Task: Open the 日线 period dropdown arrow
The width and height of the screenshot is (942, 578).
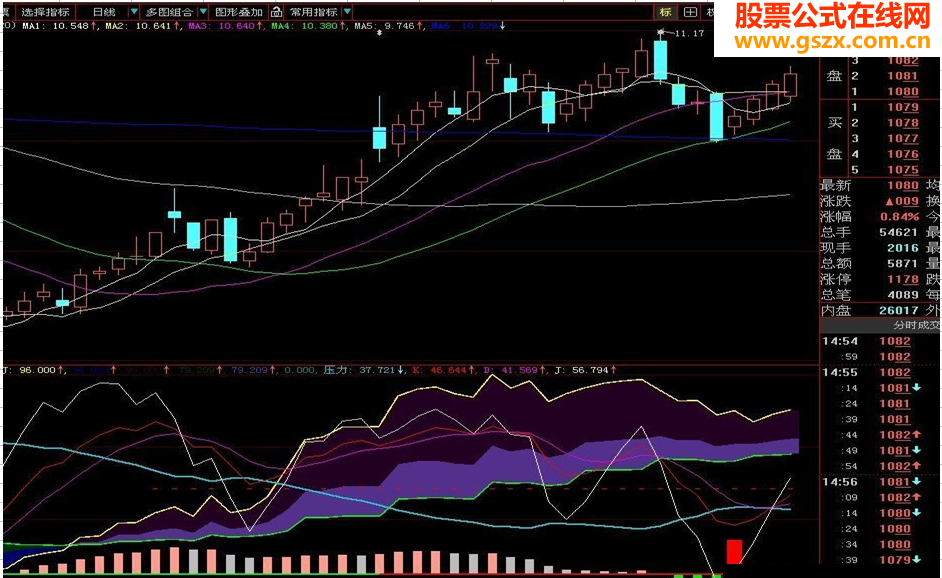Action: click(x=134, y=12)
